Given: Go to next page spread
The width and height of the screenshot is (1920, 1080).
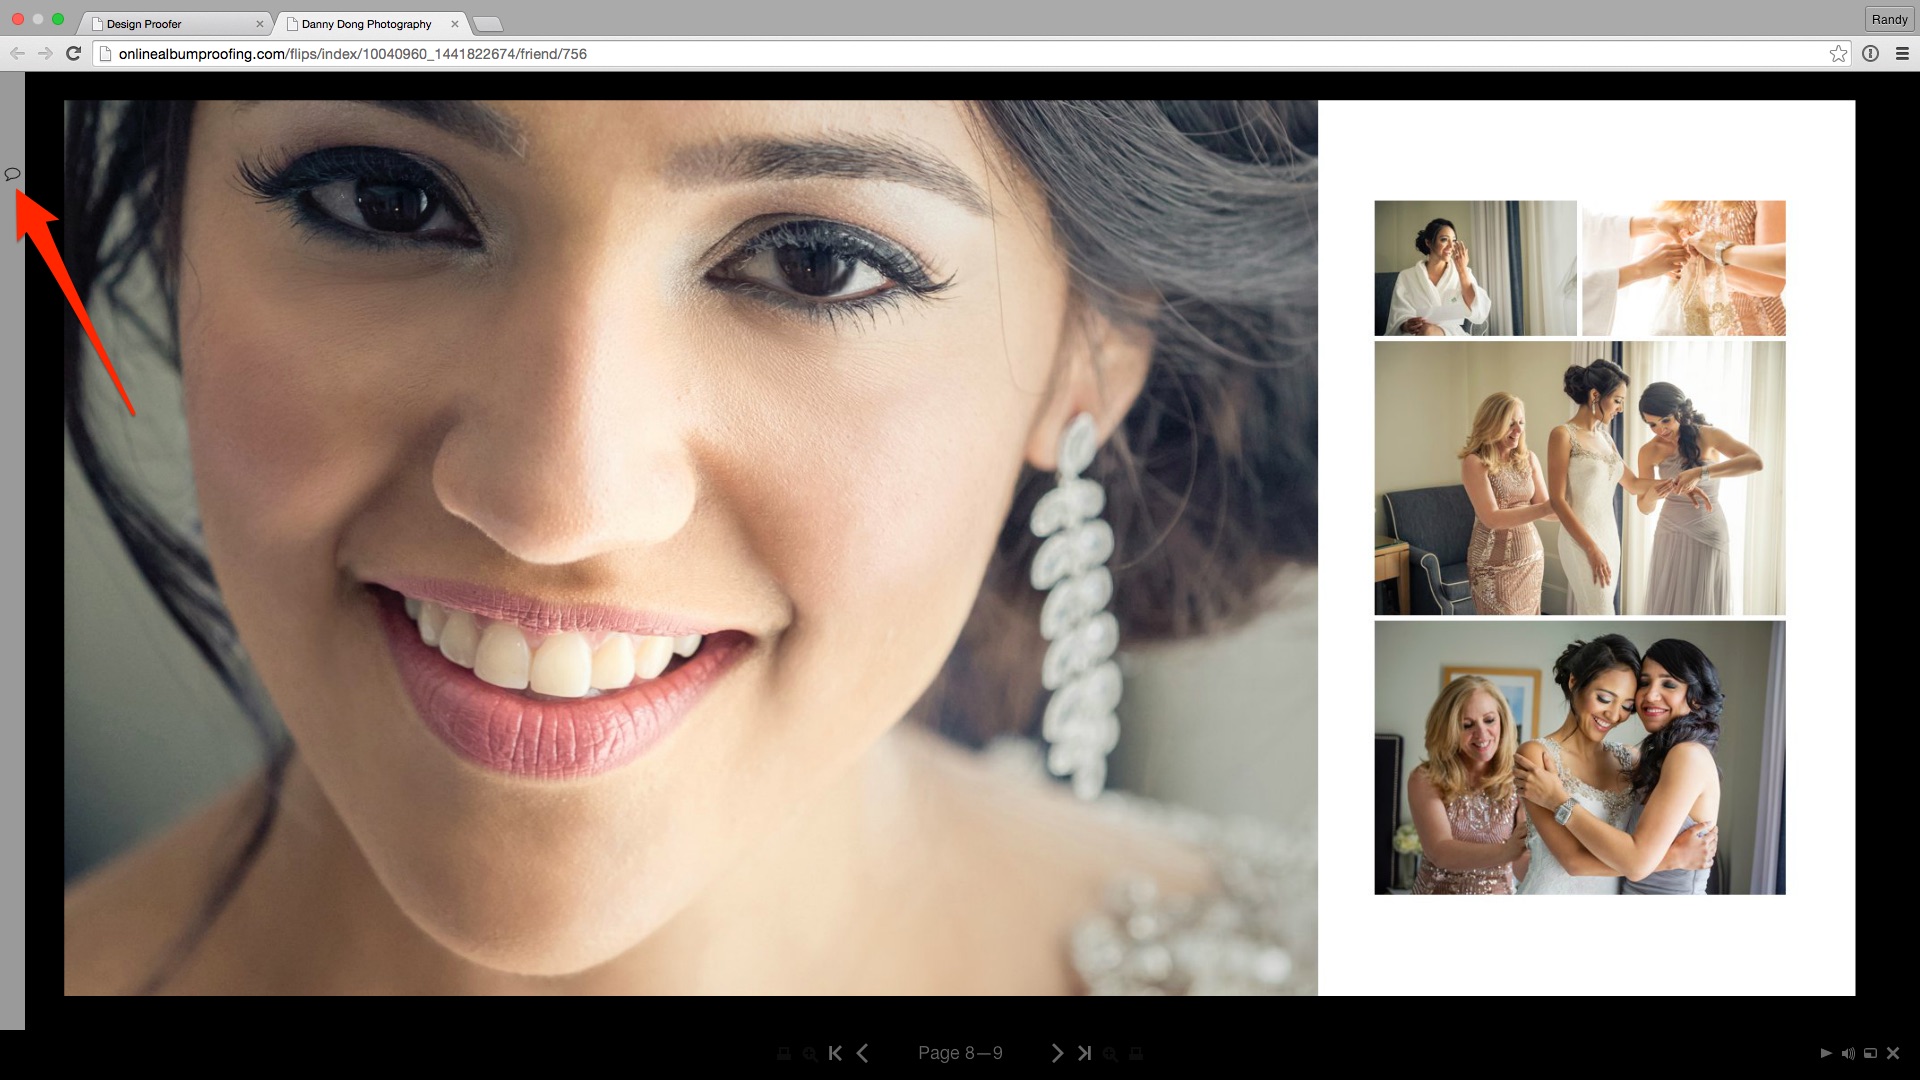Looking at the screenshot, I should [x=1057, y=1053].
